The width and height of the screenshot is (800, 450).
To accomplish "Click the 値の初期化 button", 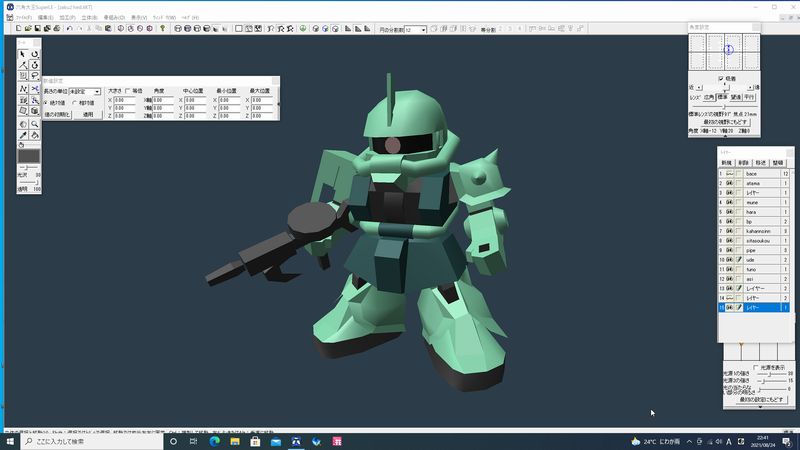I will pyautogui.click(x=57, y=115).
